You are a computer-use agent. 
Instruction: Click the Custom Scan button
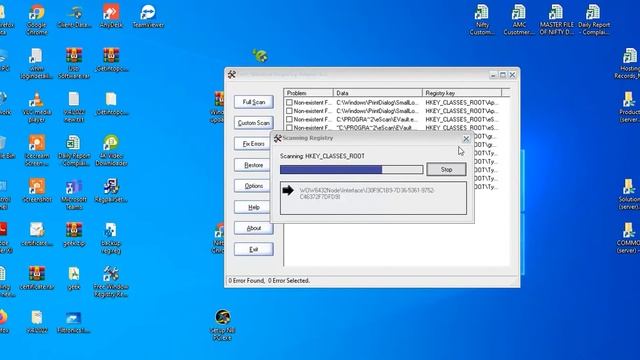pos(253,123)
